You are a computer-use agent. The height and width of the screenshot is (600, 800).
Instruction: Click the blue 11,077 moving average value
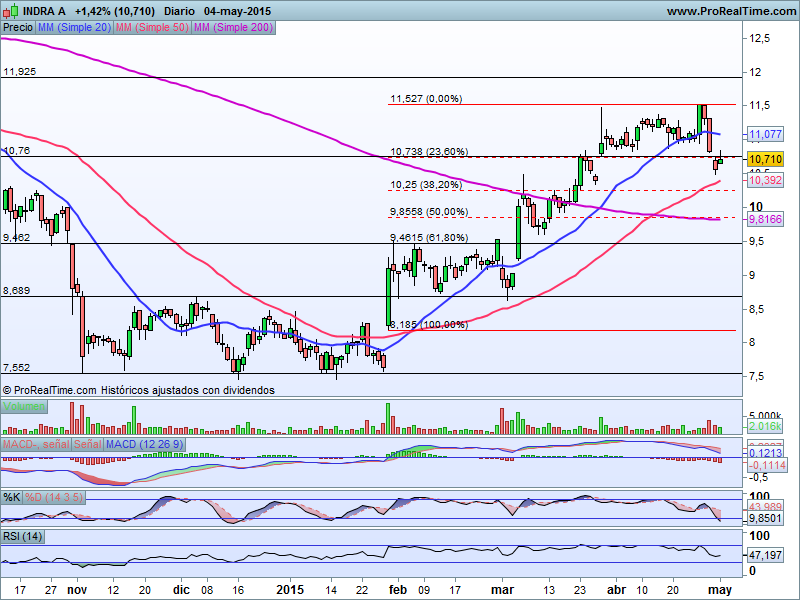click(765, 134)
